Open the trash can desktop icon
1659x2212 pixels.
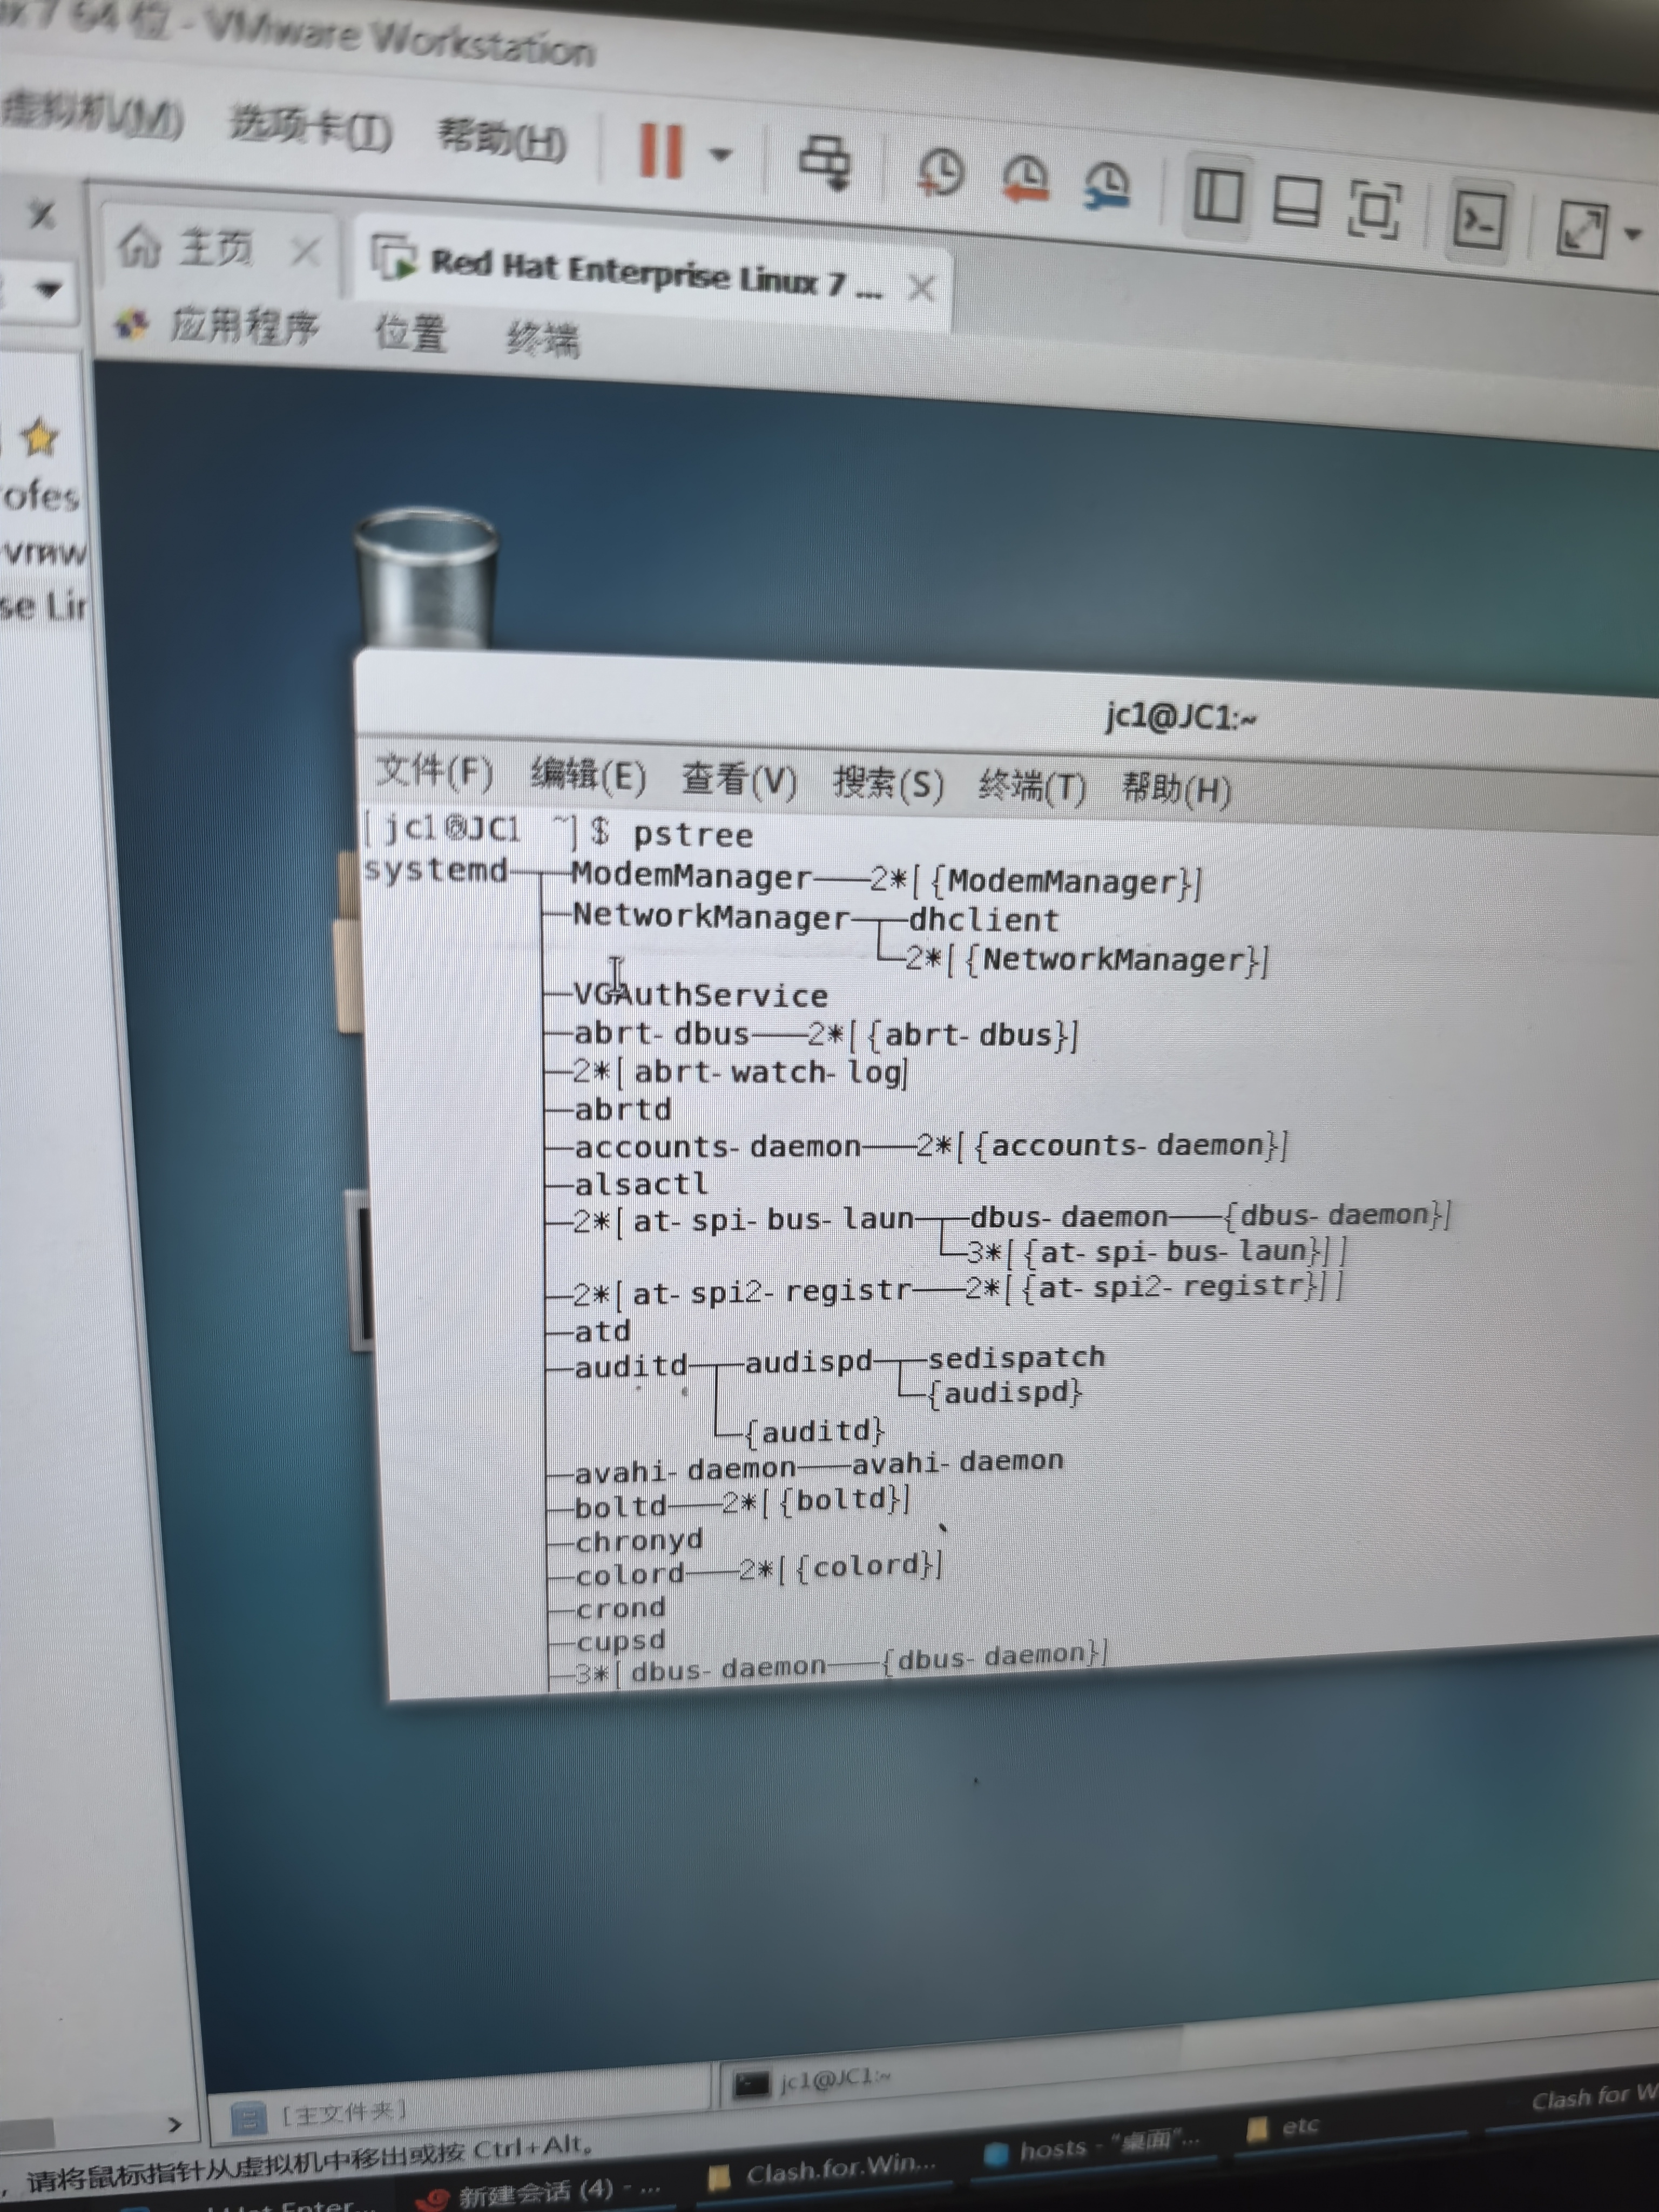[x=426, y=575]
